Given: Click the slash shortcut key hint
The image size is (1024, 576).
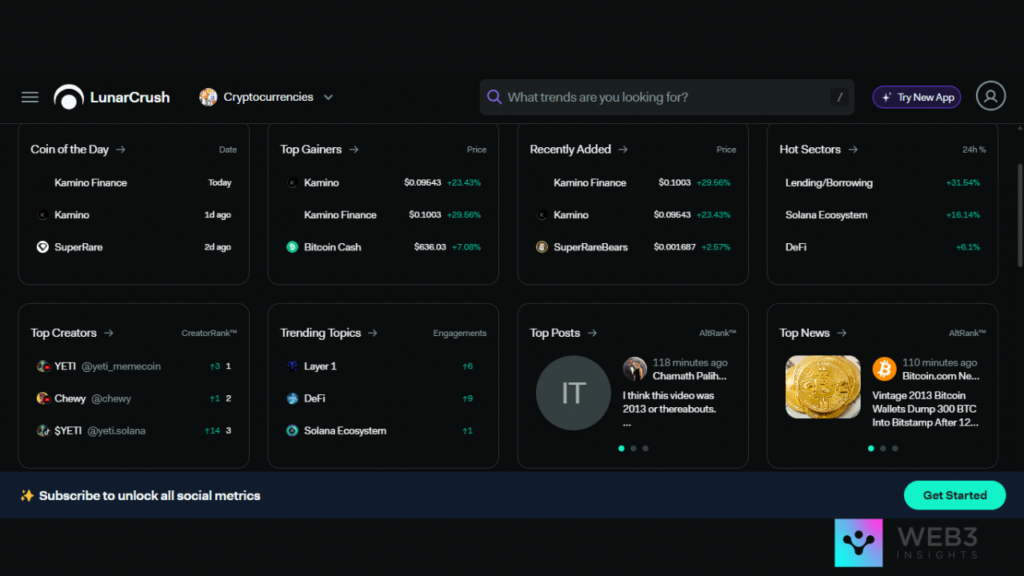Looking at the screenshot, I should click(840, 97).
